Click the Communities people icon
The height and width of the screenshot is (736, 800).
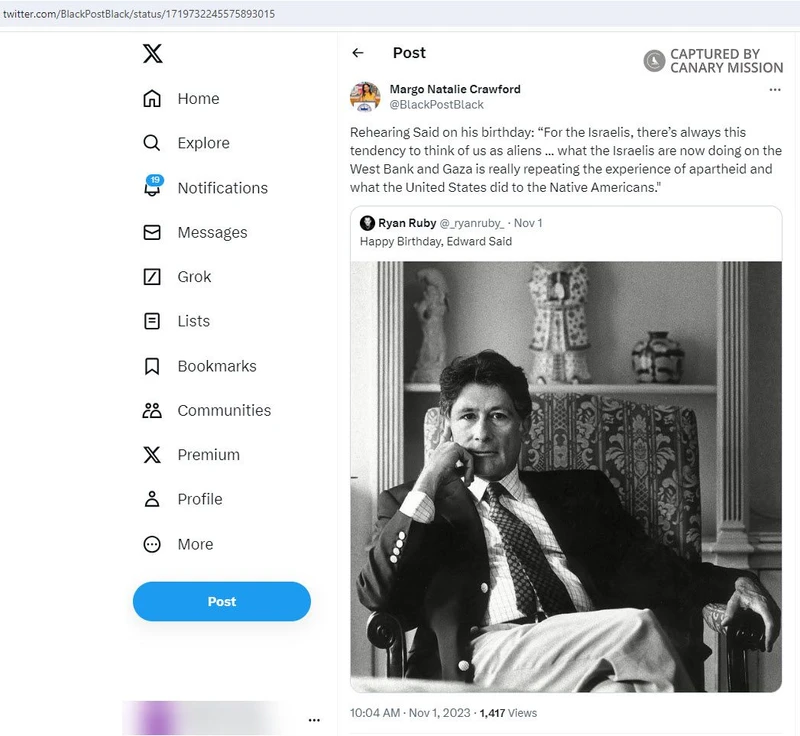pos(152,410)
